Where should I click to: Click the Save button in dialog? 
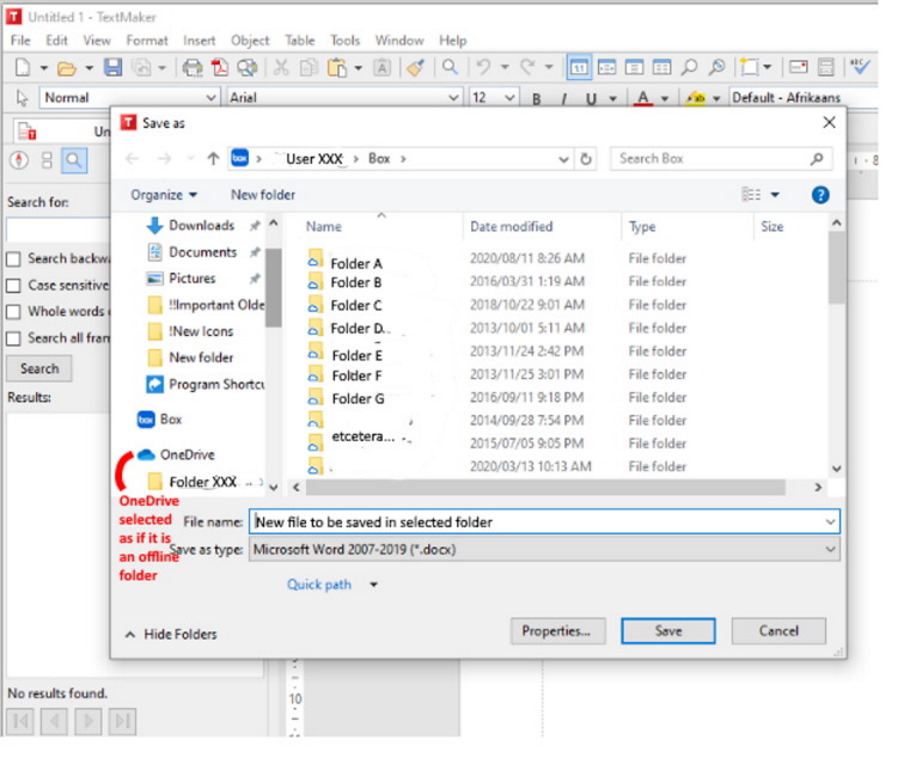click(x=668, y=631)
